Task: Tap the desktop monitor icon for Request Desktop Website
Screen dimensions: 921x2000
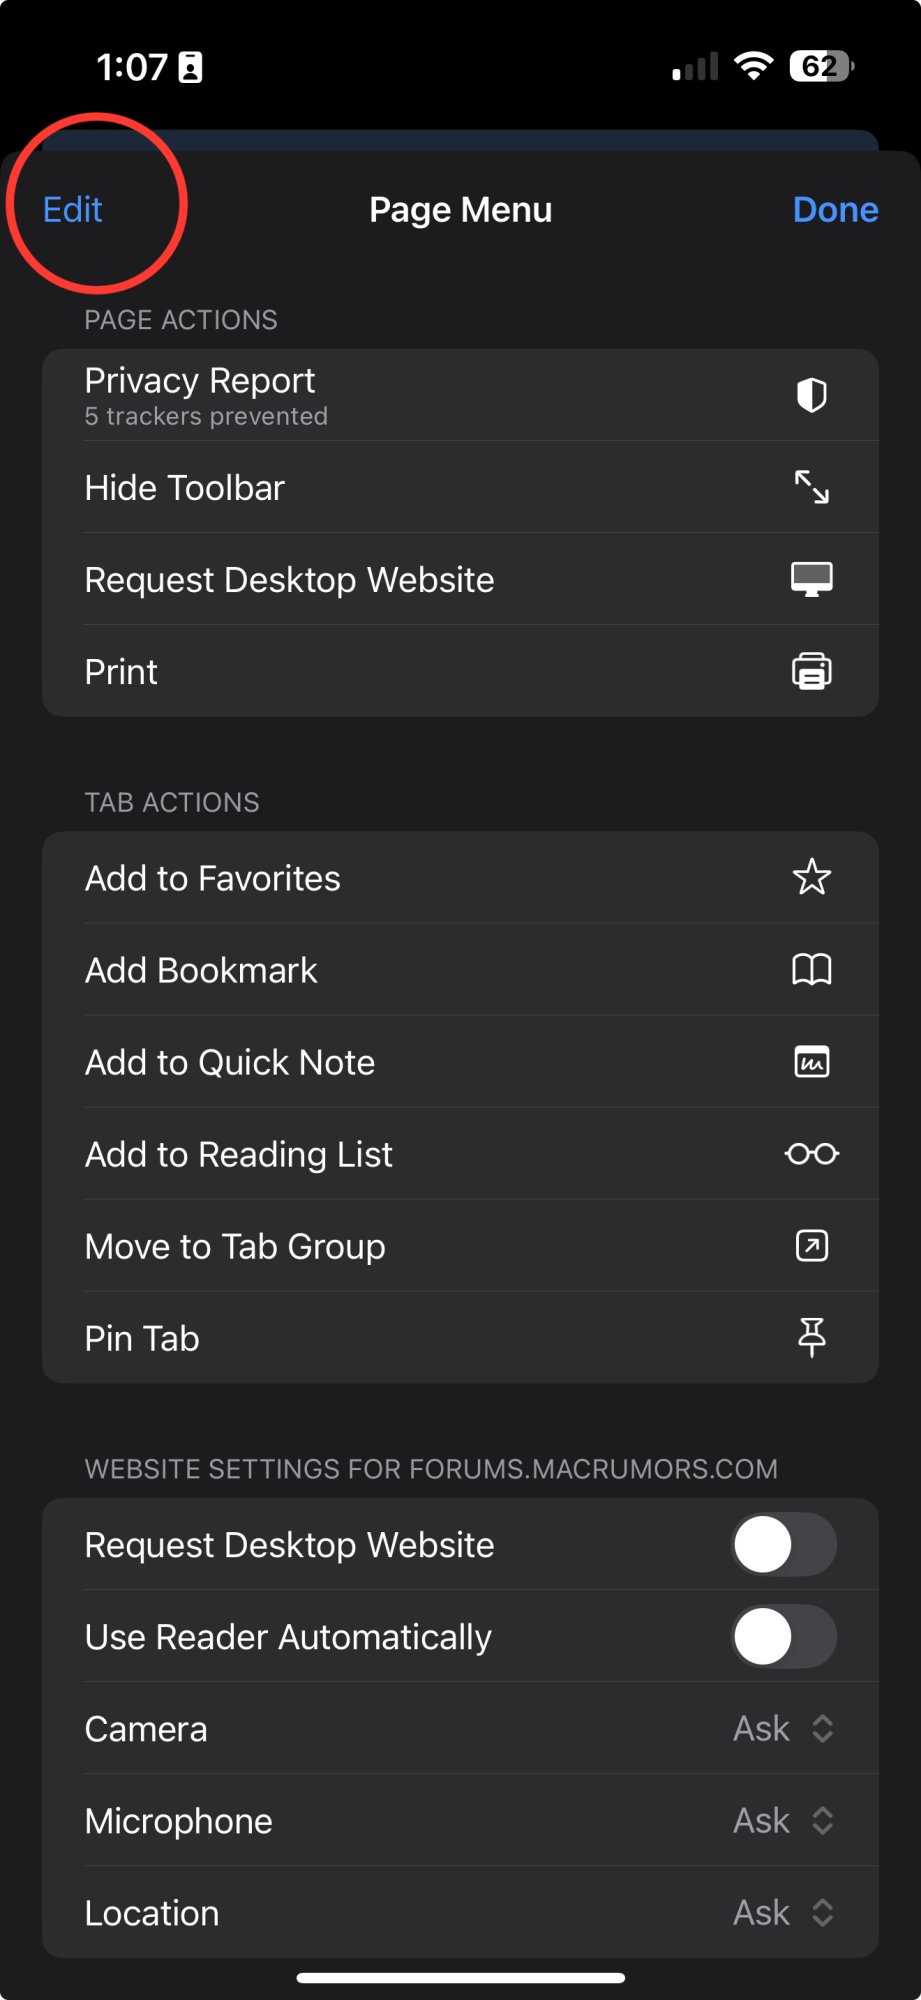Action: [x=811, y=579]
